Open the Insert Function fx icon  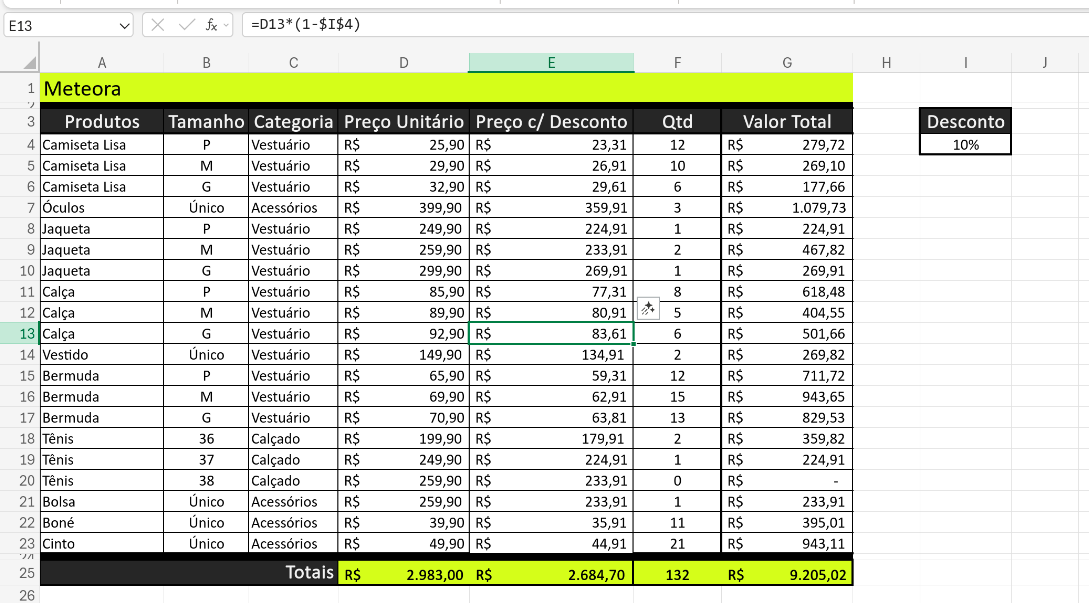coord(211,25)
